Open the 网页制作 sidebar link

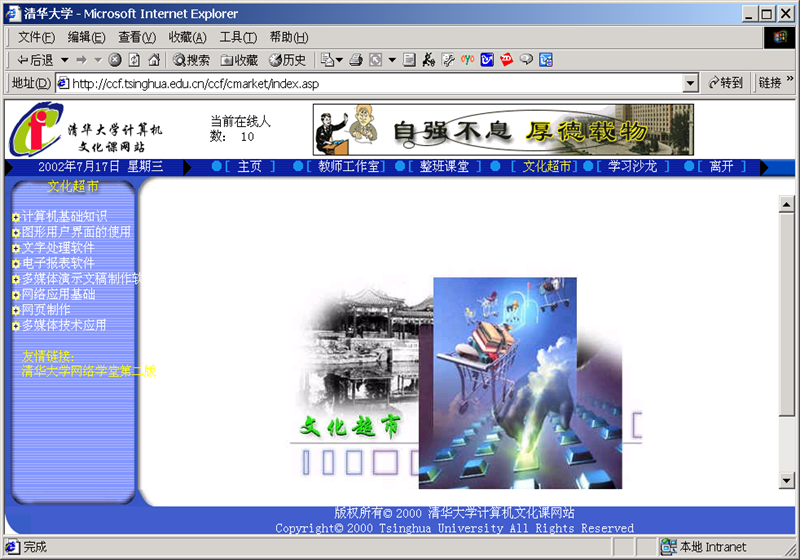(46, 310)
